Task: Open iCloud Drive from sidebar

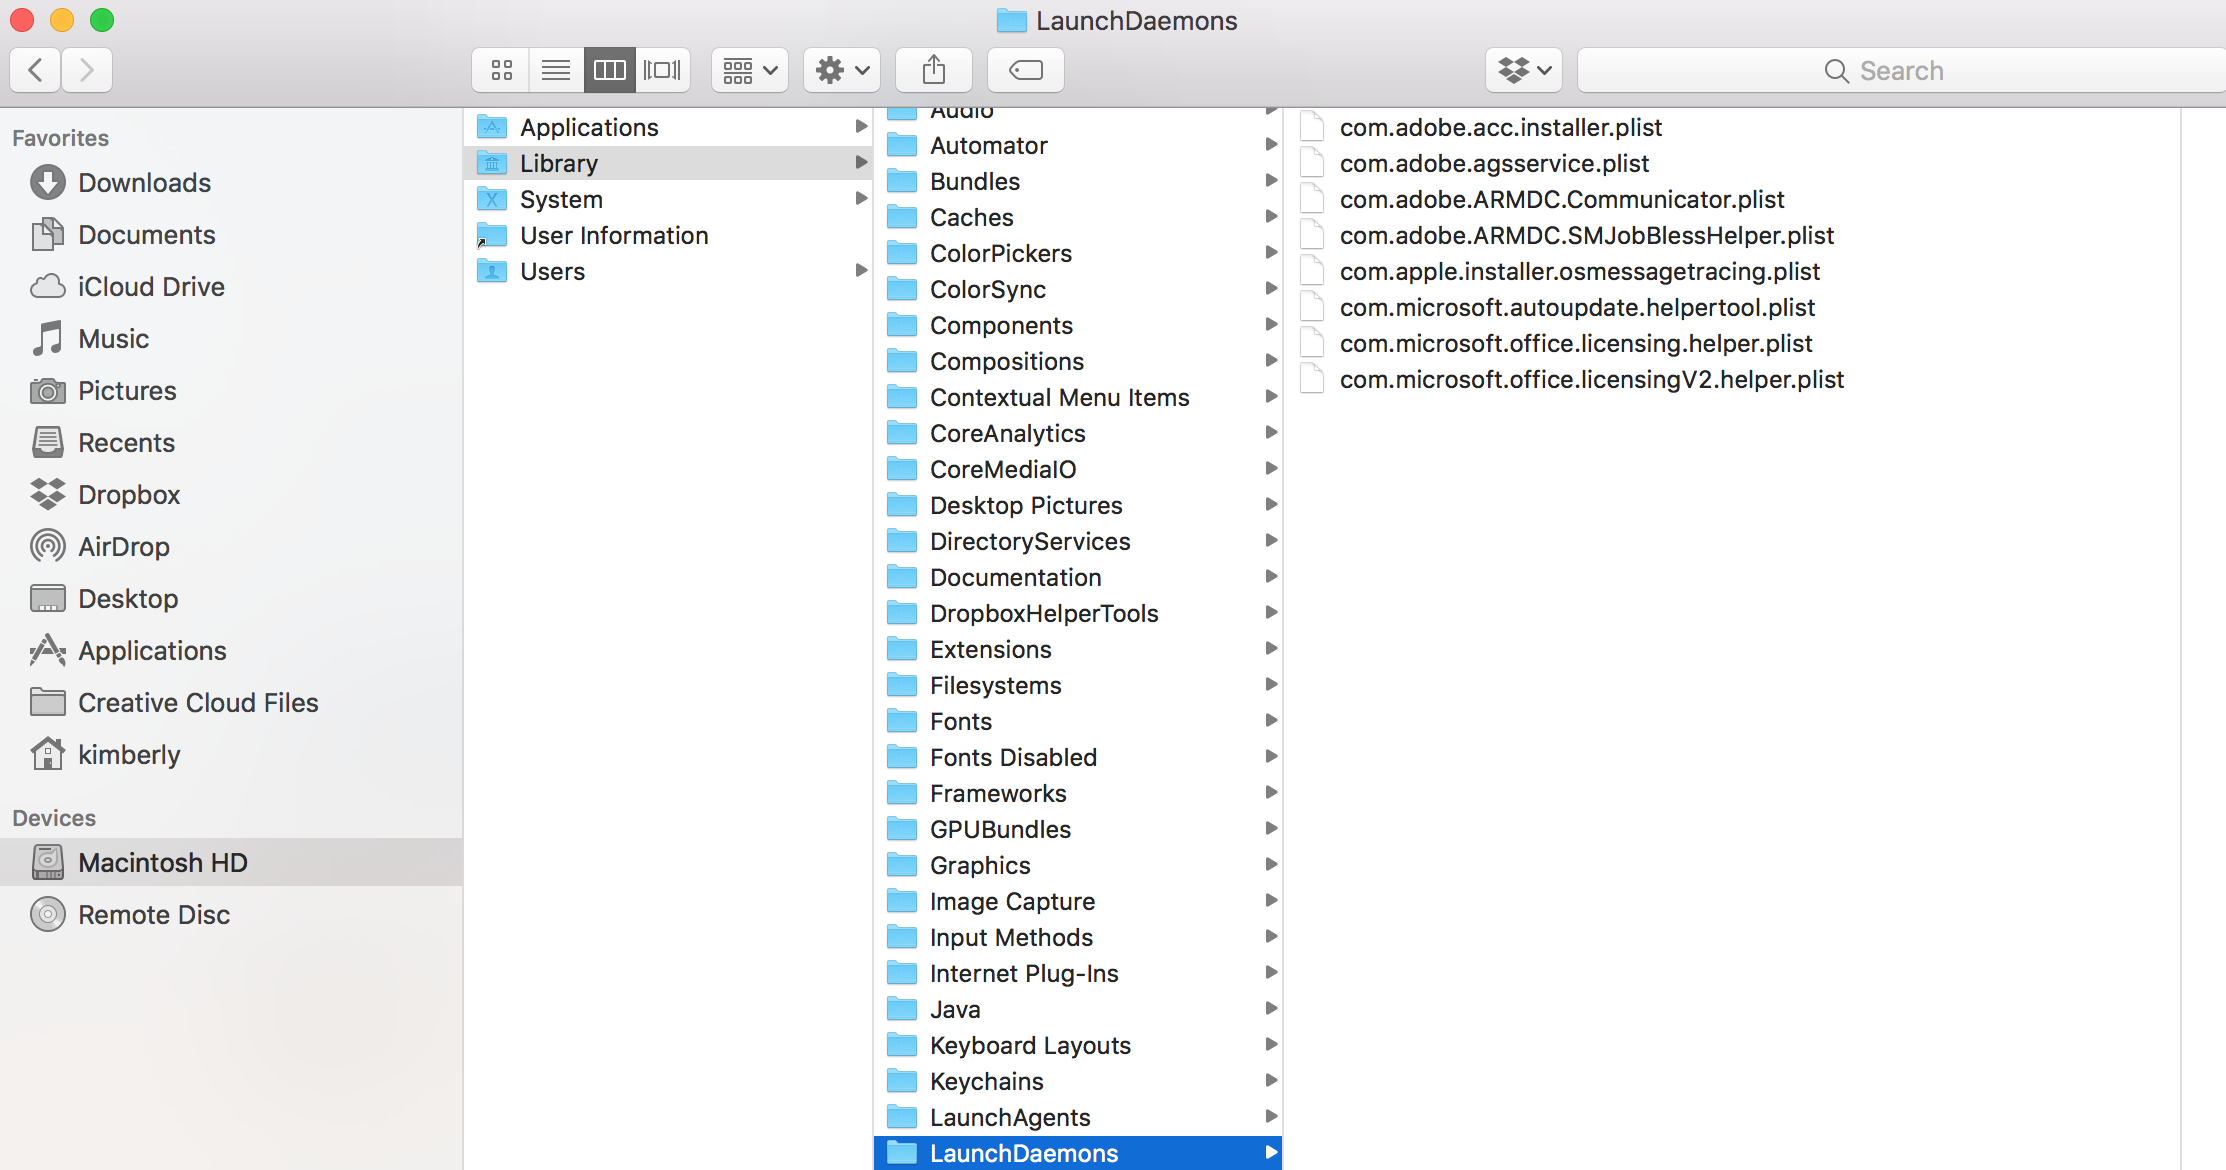Action: (151, 287)
